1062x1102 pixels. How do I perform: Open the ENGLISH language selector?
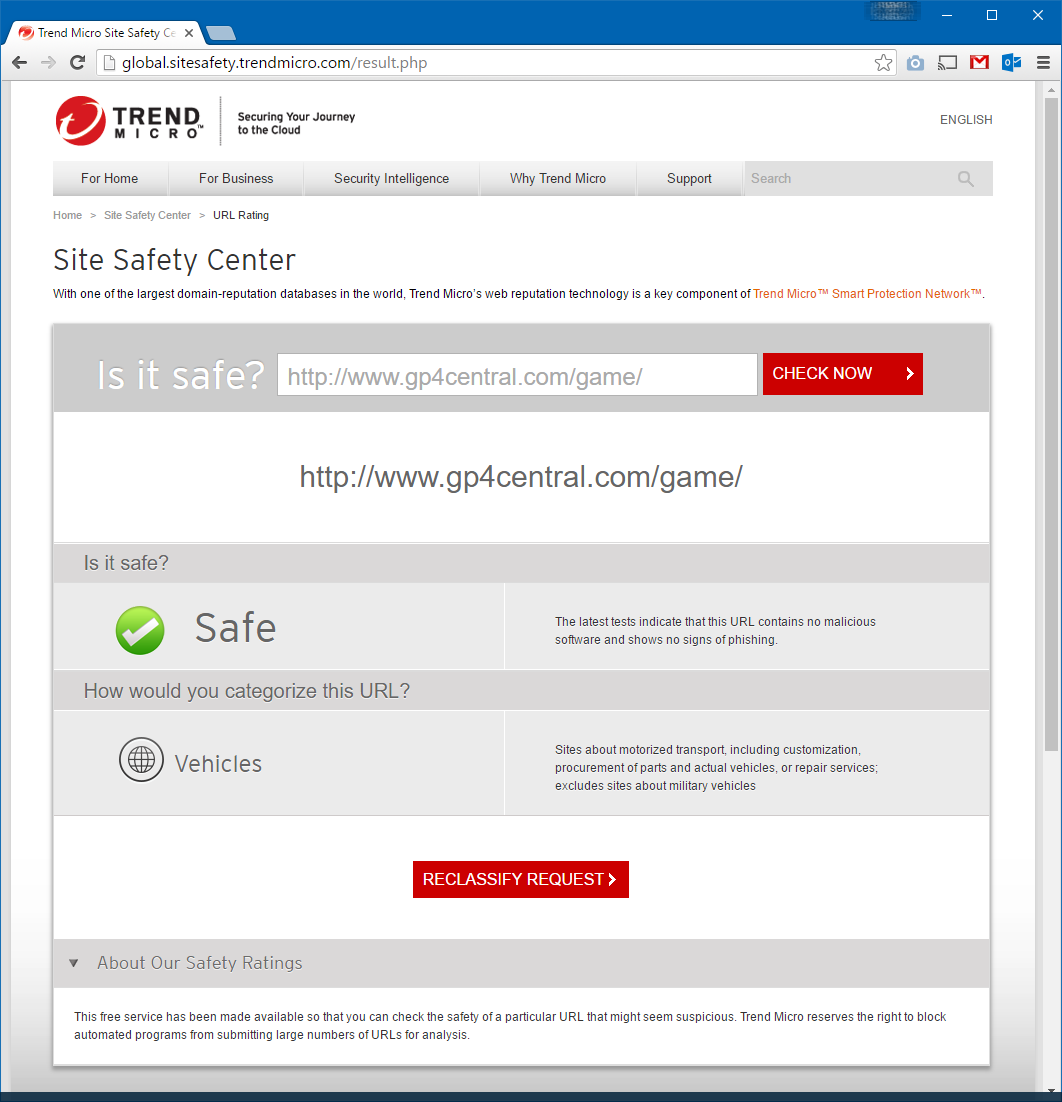(966, 119)
